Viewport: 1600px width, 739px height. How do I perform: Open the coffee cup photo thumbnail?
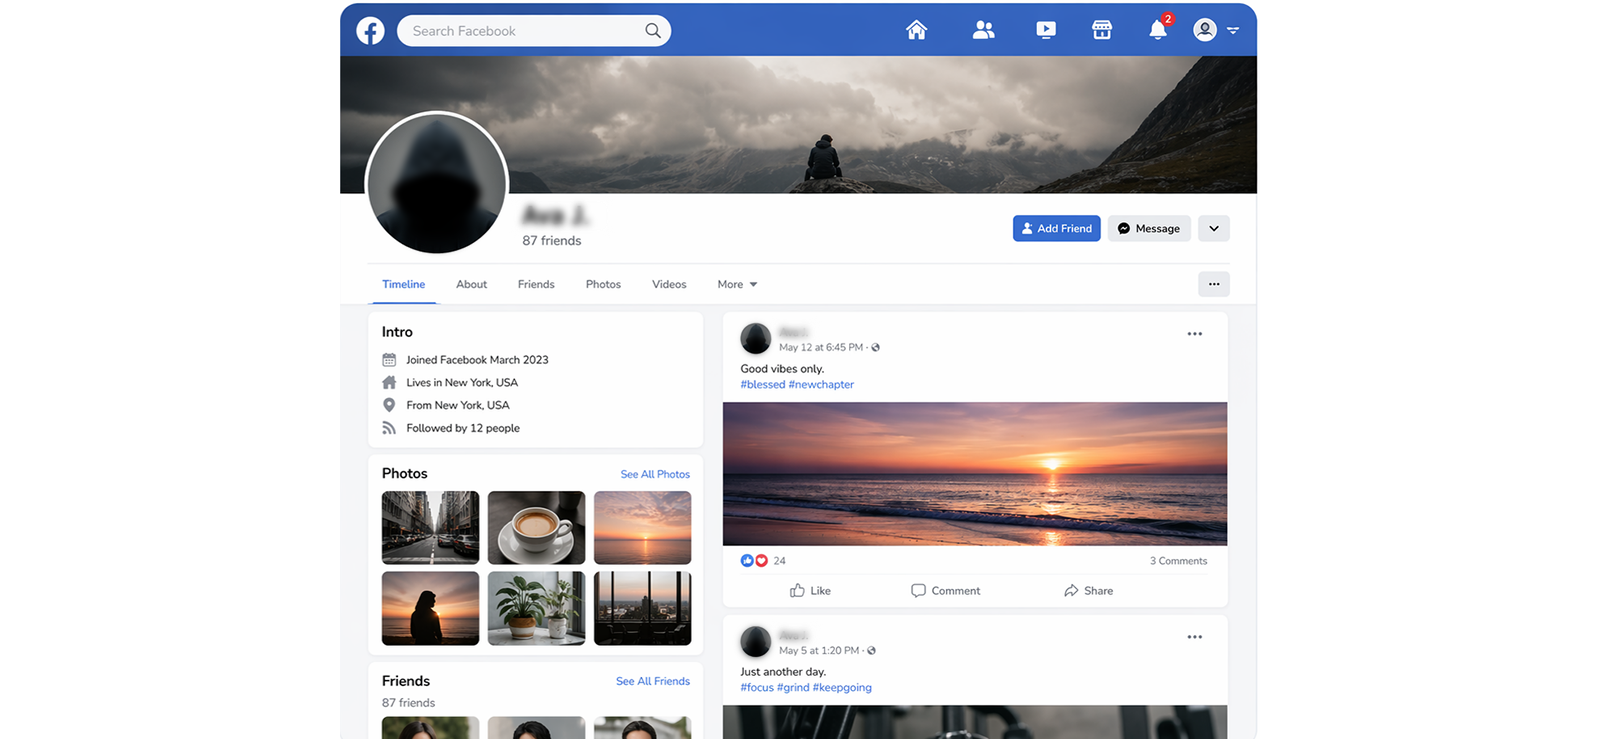click(536, 528)
